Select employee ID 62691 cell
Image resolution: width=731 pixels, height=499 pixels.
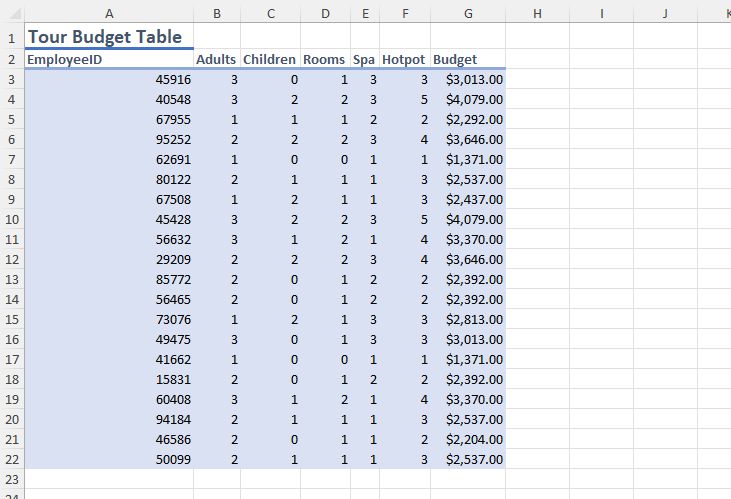pos(108,159)
